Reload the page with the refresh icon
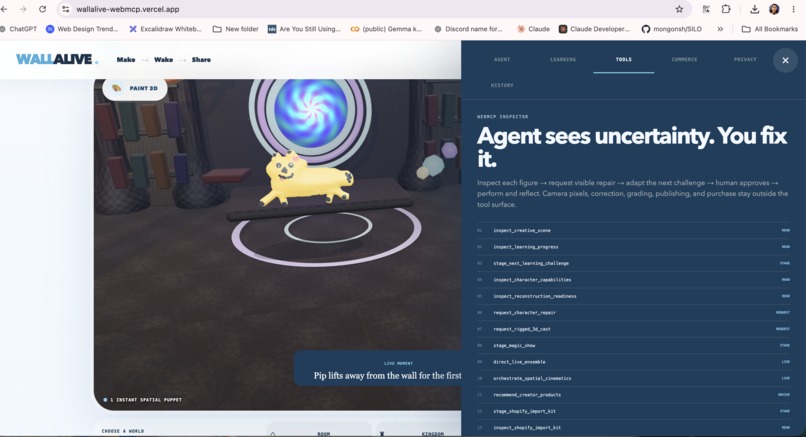 [x=43, y=9]
